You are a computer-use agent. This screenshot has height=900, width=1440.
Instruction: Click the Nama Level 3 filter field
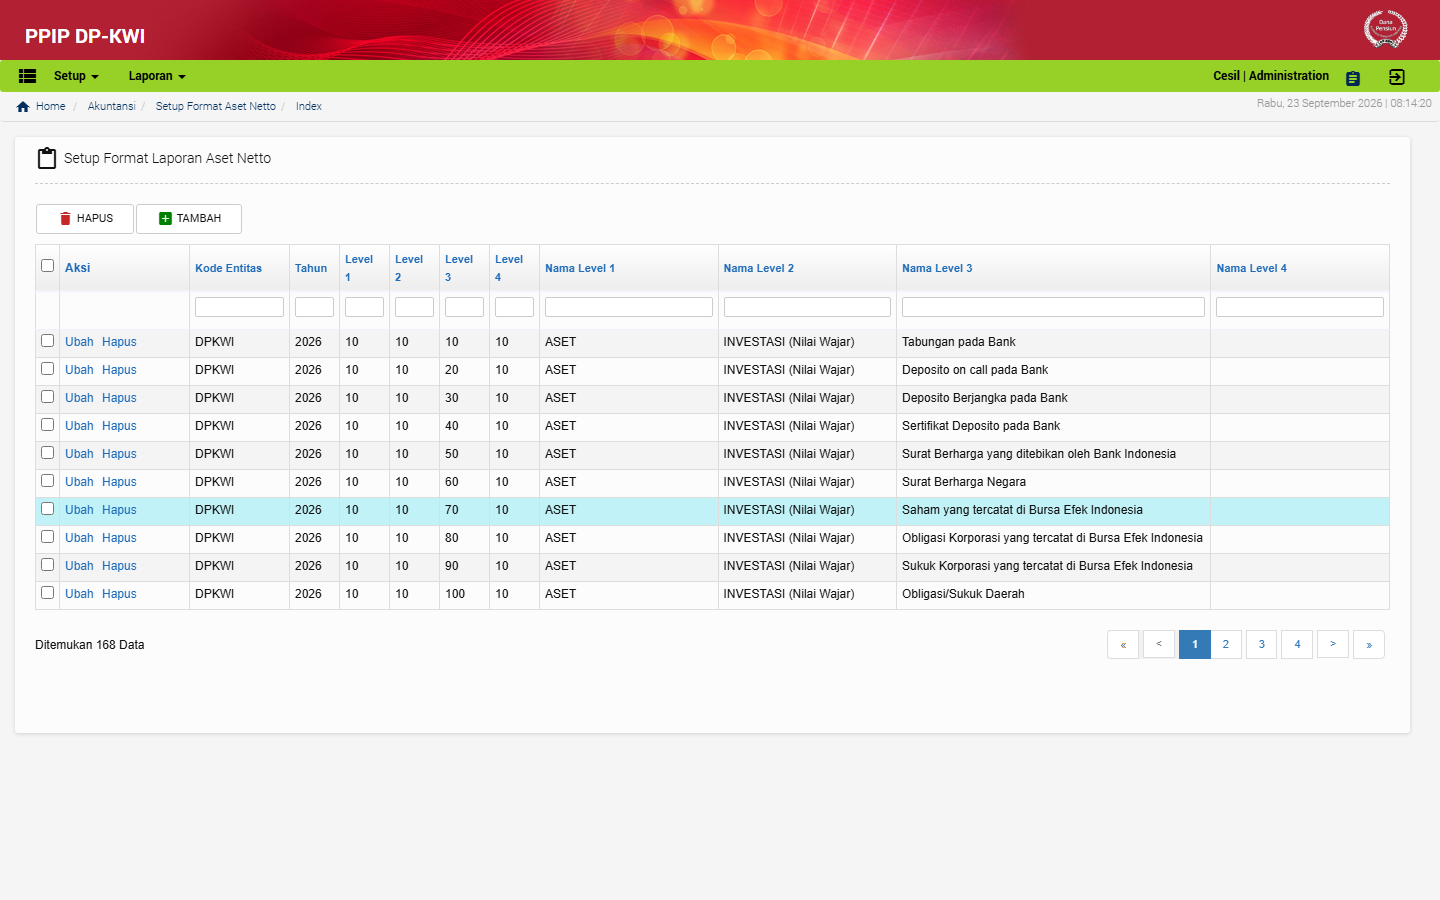click(1053, 307)
